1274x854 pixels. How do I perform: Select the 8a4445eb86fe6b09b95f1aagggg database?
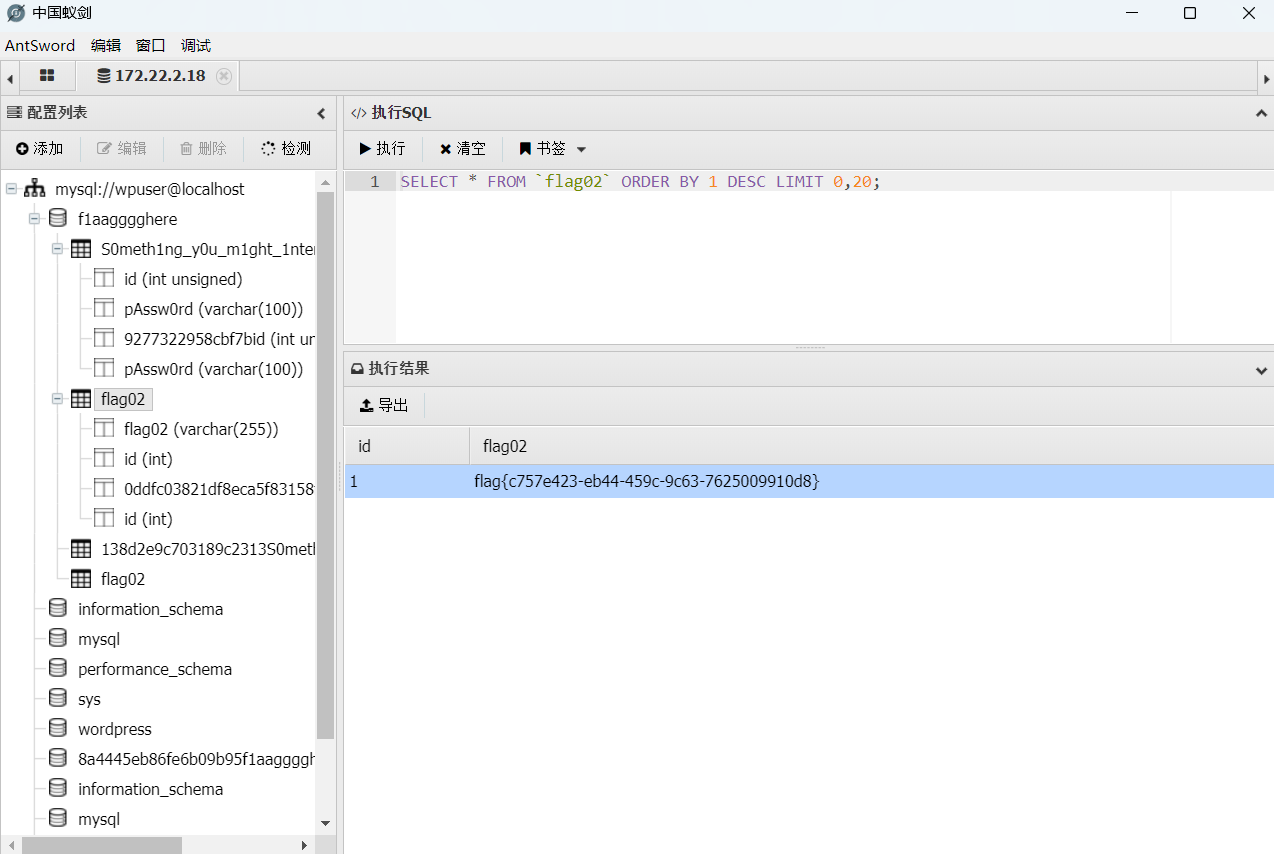coord(197,759)
